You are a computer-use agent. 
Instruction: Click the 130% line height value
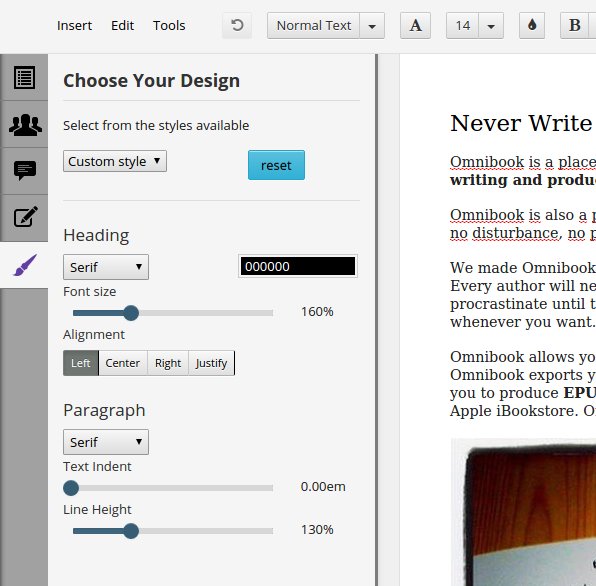[x=317, y=529]
